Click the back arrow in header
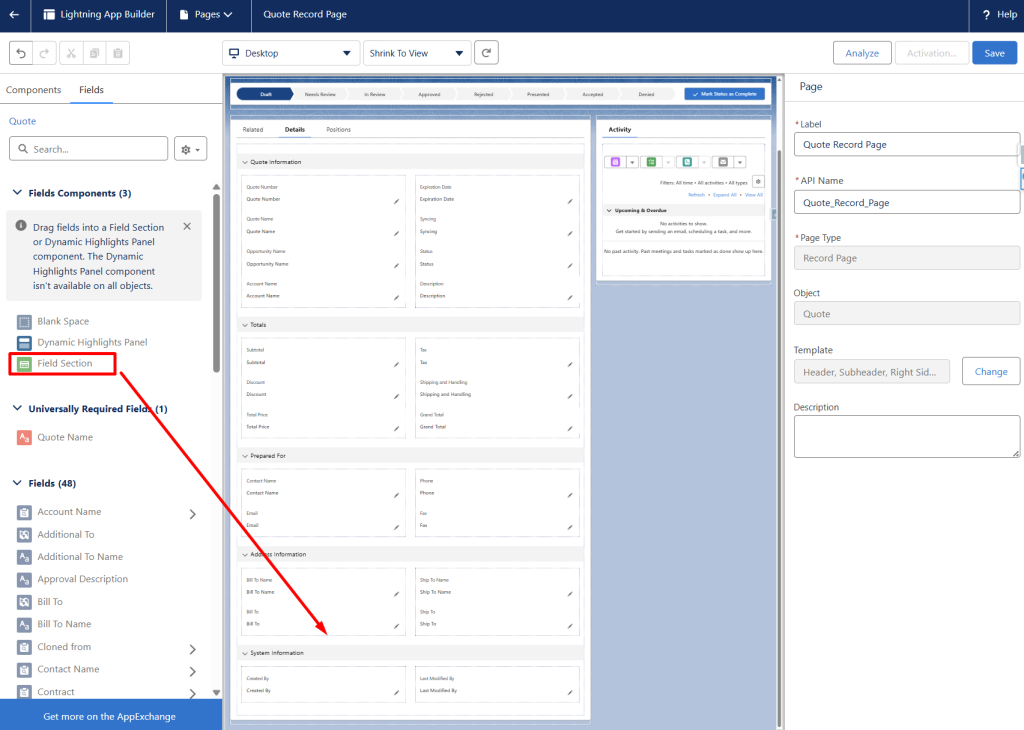 tap(14, 14)
